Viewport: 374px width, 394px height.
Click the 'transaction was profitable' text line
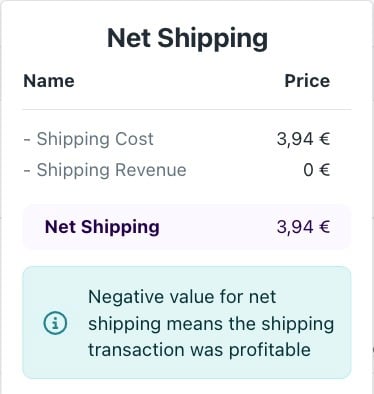tap(199, 350)
